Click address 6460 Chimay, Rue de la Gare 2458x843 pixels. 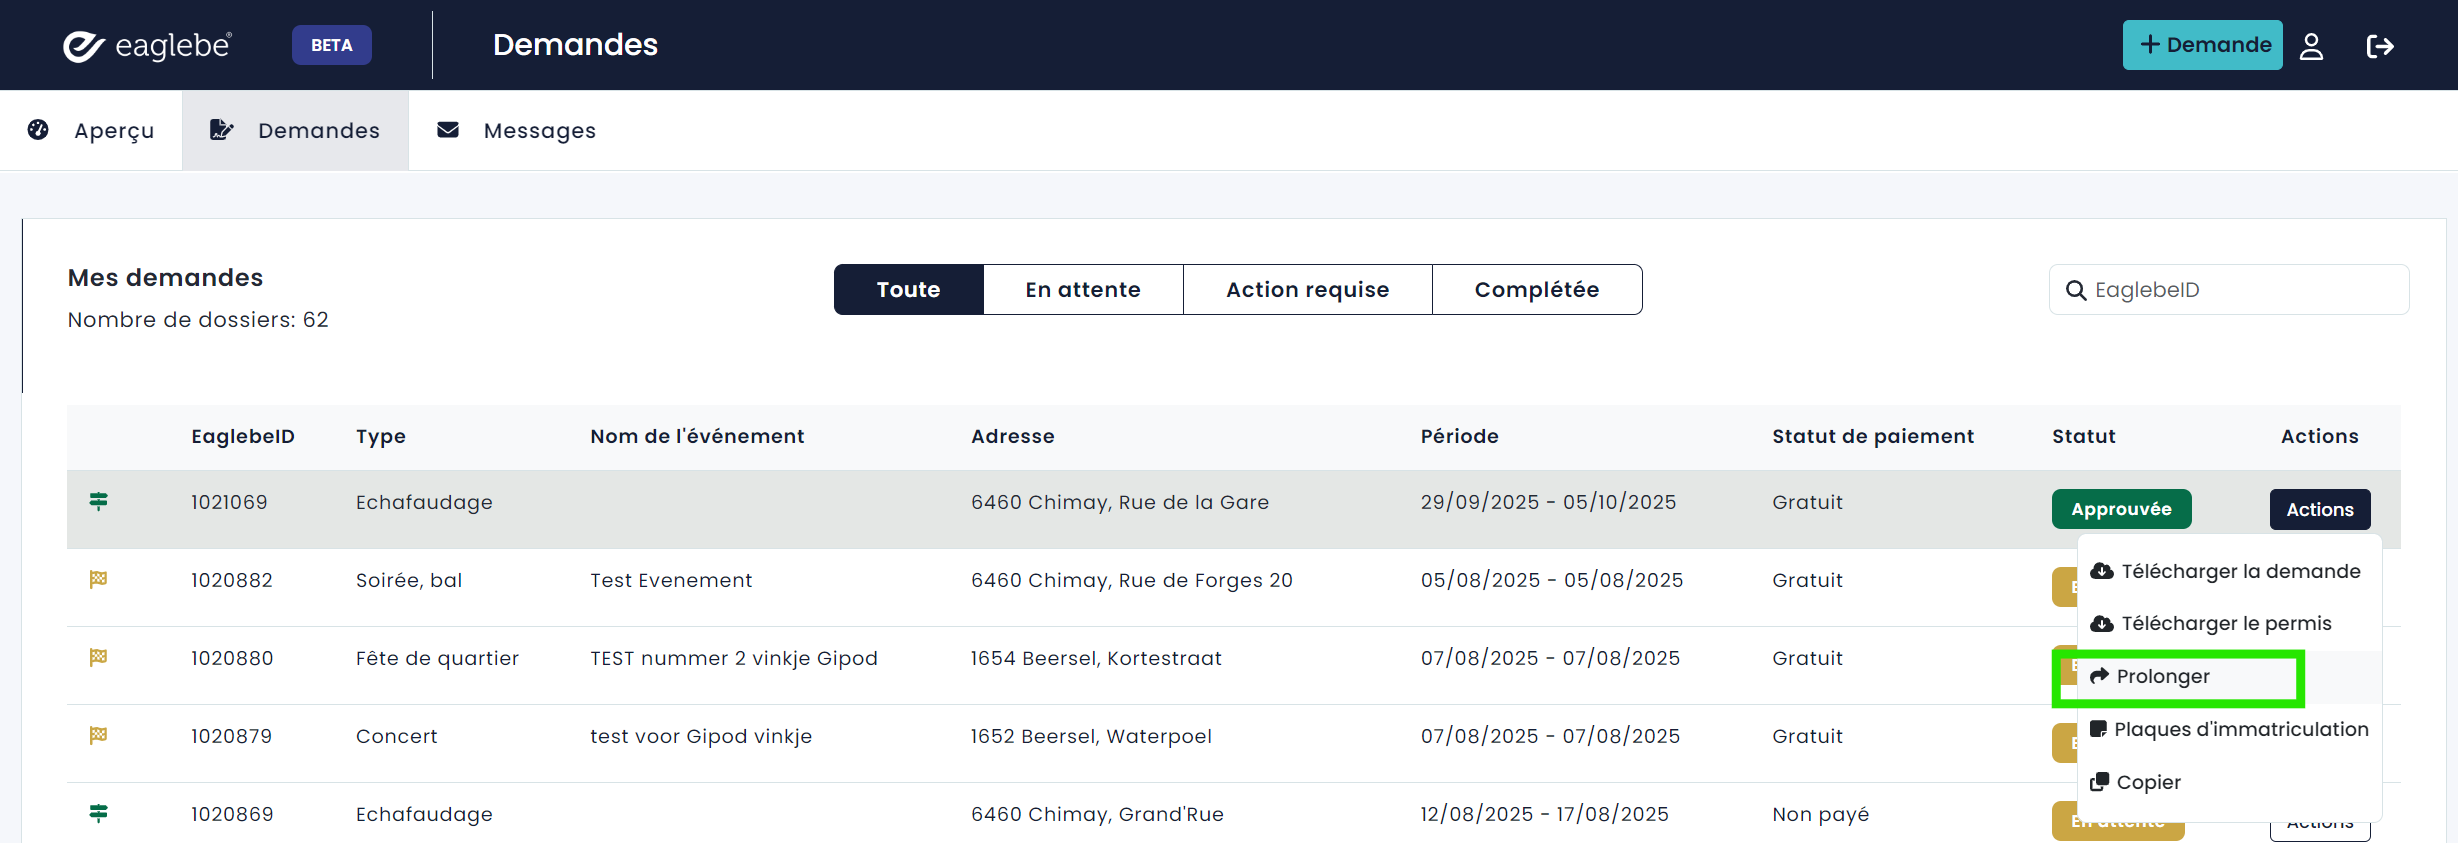click(x=1120, y=502)
